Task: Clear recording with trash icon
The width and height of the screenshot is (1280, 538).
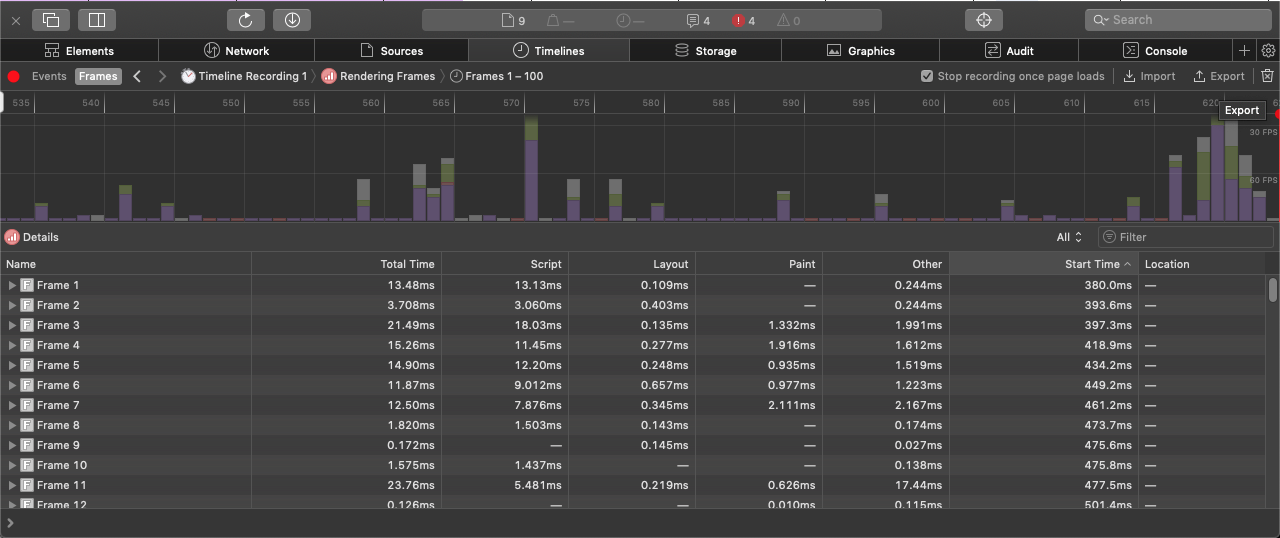Action: (1267, 76)
